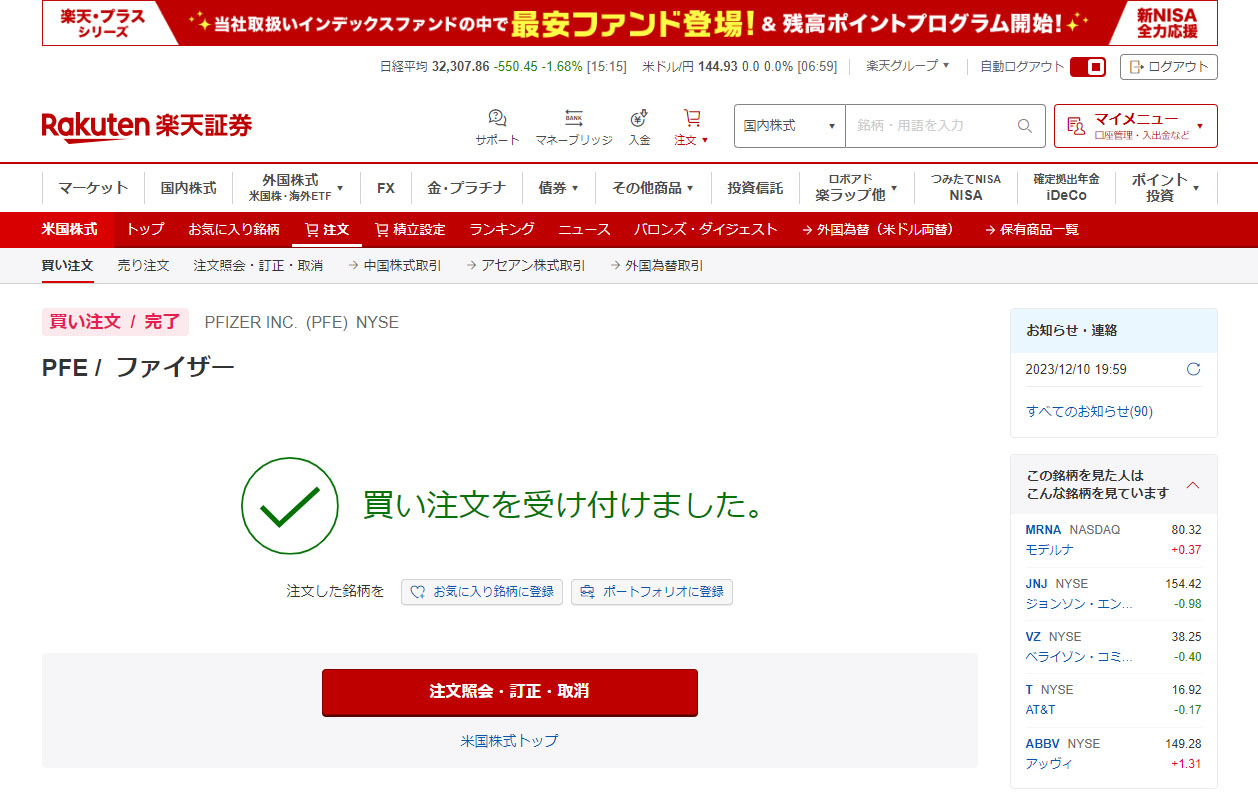Viewport: 1258px width, 803px height.
Task: Click the logout (ログアウト) button
Action: (x=1168, y=67)
